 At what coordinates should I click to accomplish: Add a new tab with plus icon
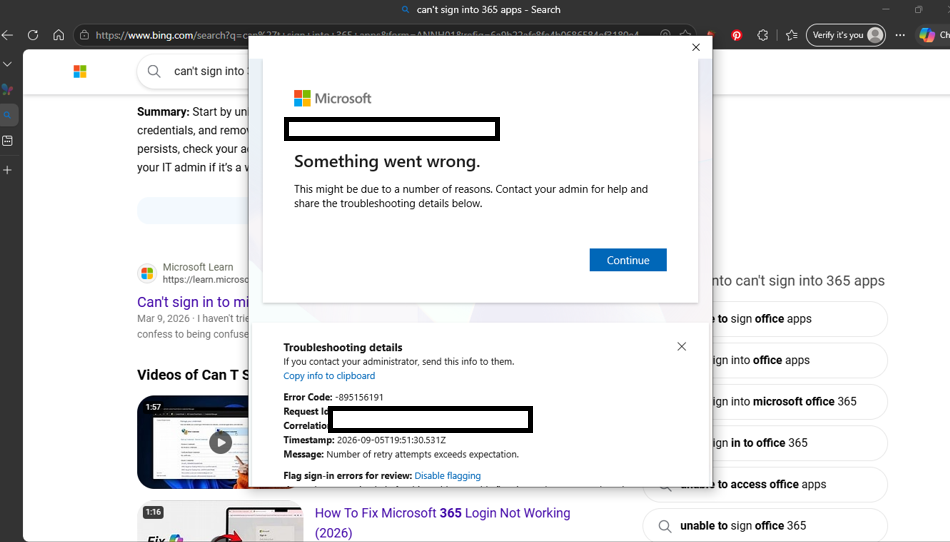[x=7, y=170]
